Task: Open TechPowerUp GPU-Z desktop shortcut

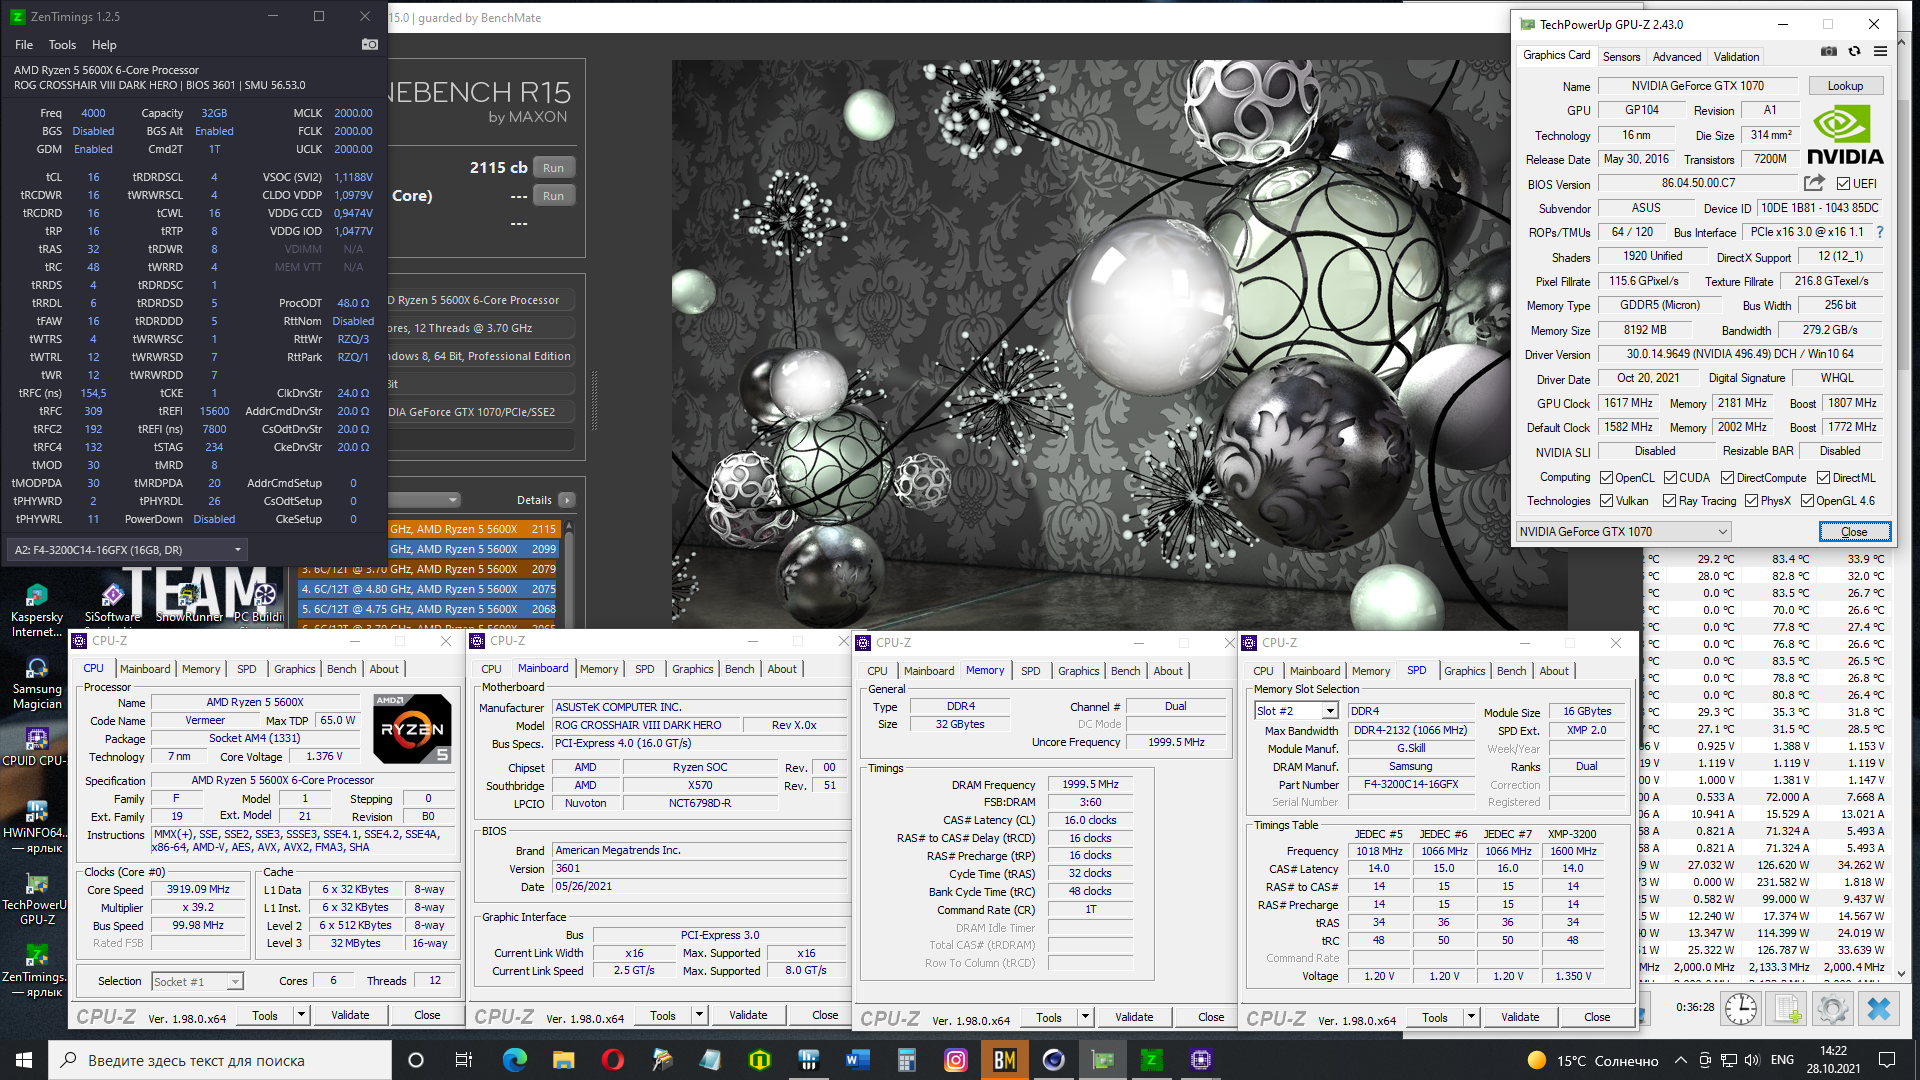Action: point(37,898)
